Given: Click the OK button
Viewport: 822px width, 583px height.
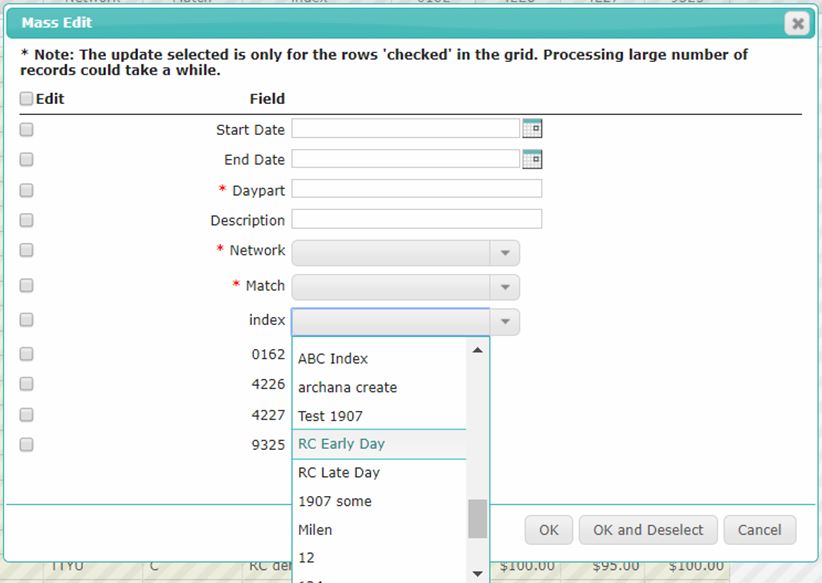Looking at the screenshot, I should click(548, 530).
